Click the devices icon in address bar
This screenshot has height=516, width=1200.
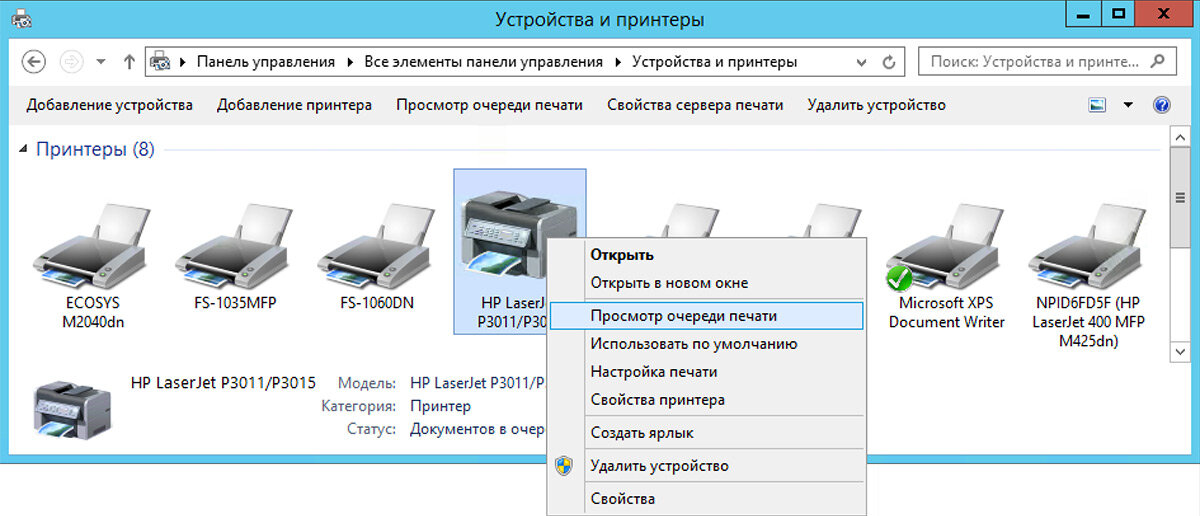click(x=159, y=62)
